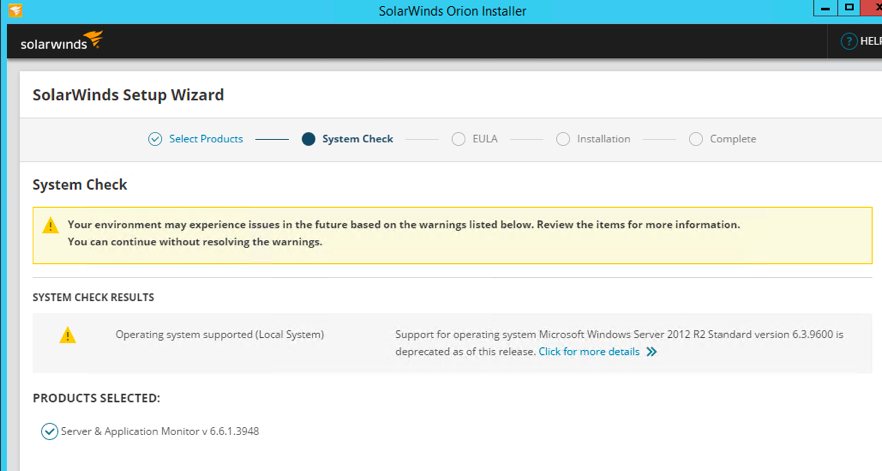Maximize the SolarWinds Orion Installer window
Image resolution: width=882 pixels, height=471 pixels.
tap(849, 8)
